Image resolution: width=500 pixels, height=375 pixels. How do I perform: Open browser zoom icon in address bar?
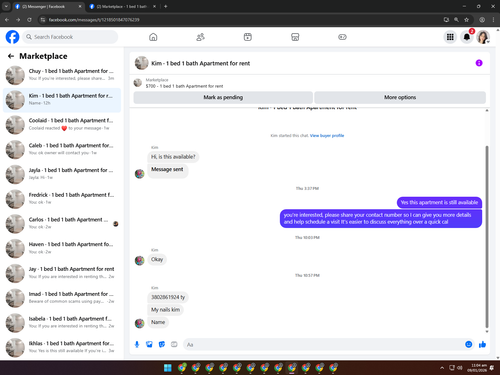pyautogui.click(x=456, y=20)
